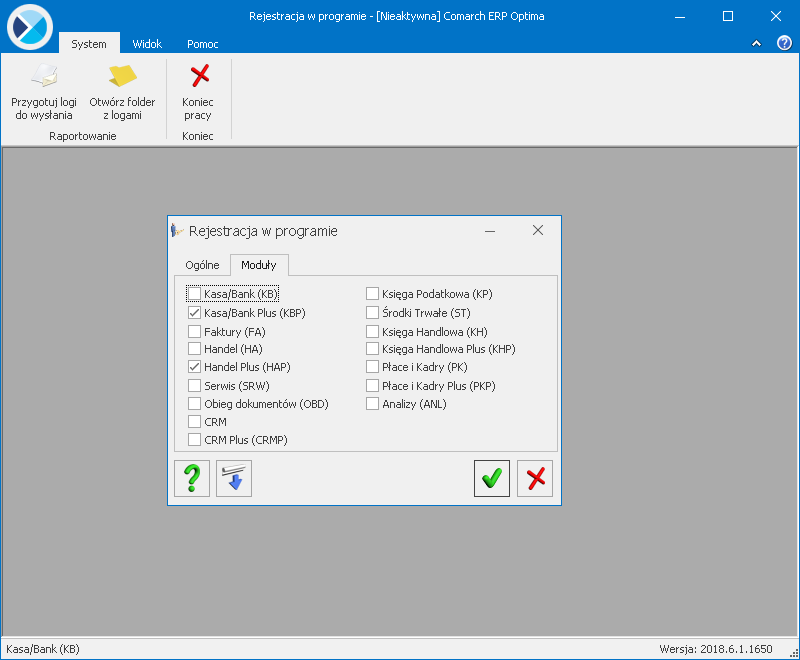Uncheck Handel Plus (HAP) module
The height and width of the screenshot is (660, 800).
pyautogui.click(x=194, y=367)
